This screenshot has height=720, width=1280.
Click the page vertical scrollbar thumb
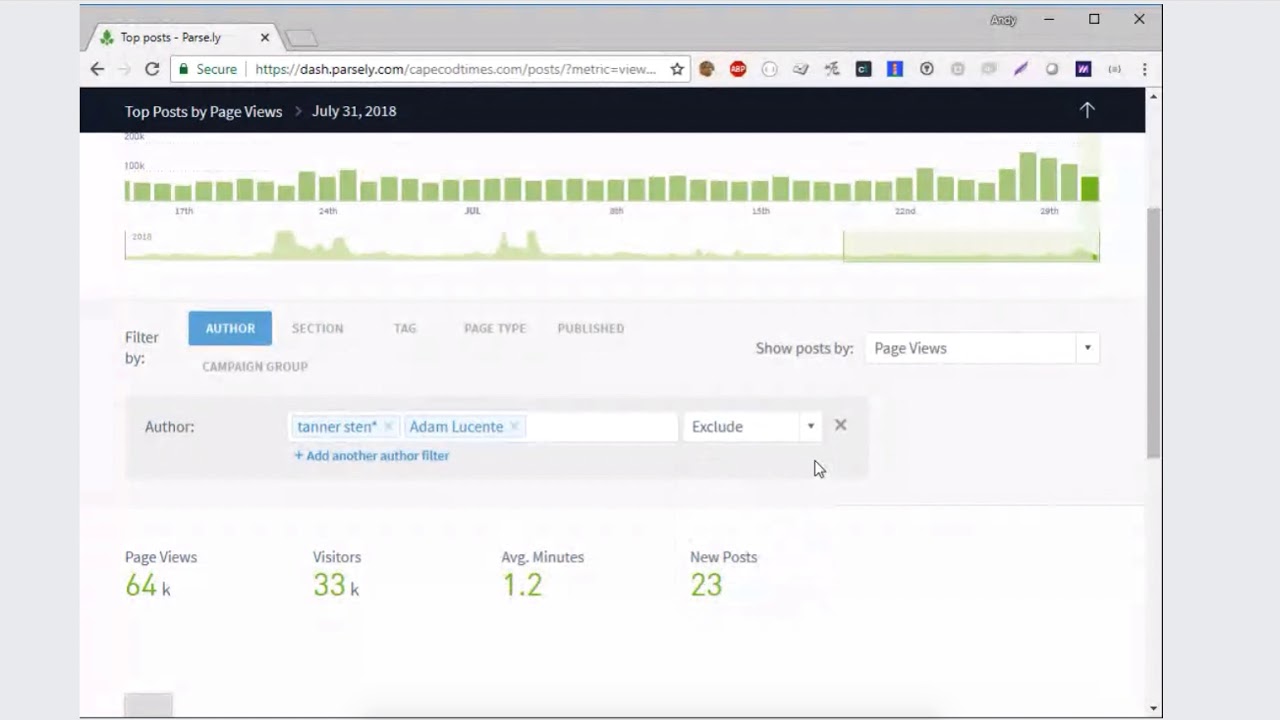[x=1153, y=333]
